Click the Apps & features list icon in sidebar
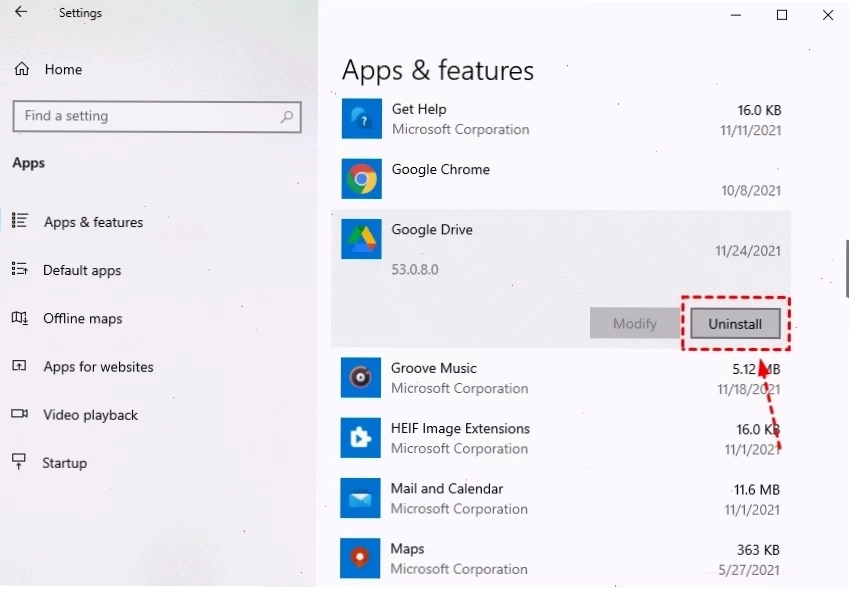Screen dimensions: 849x589 (x=20, y=221)
